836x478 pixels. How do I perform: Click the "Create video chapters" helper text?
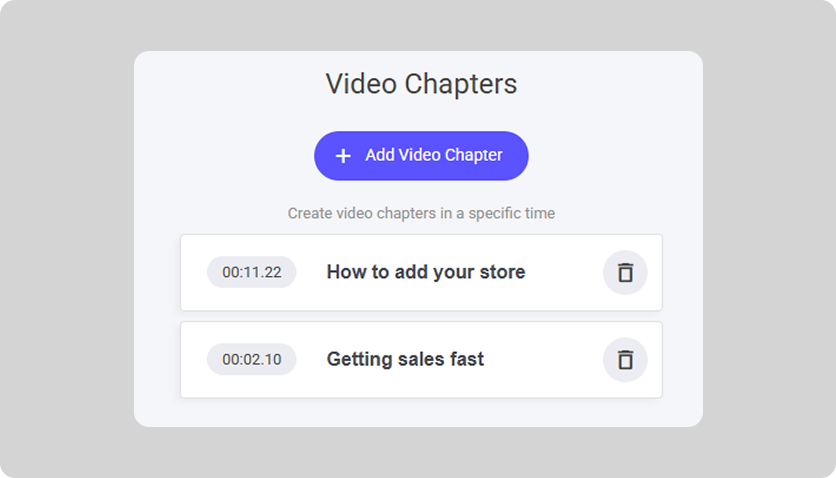pyautogui.click(x=421, y=213)
